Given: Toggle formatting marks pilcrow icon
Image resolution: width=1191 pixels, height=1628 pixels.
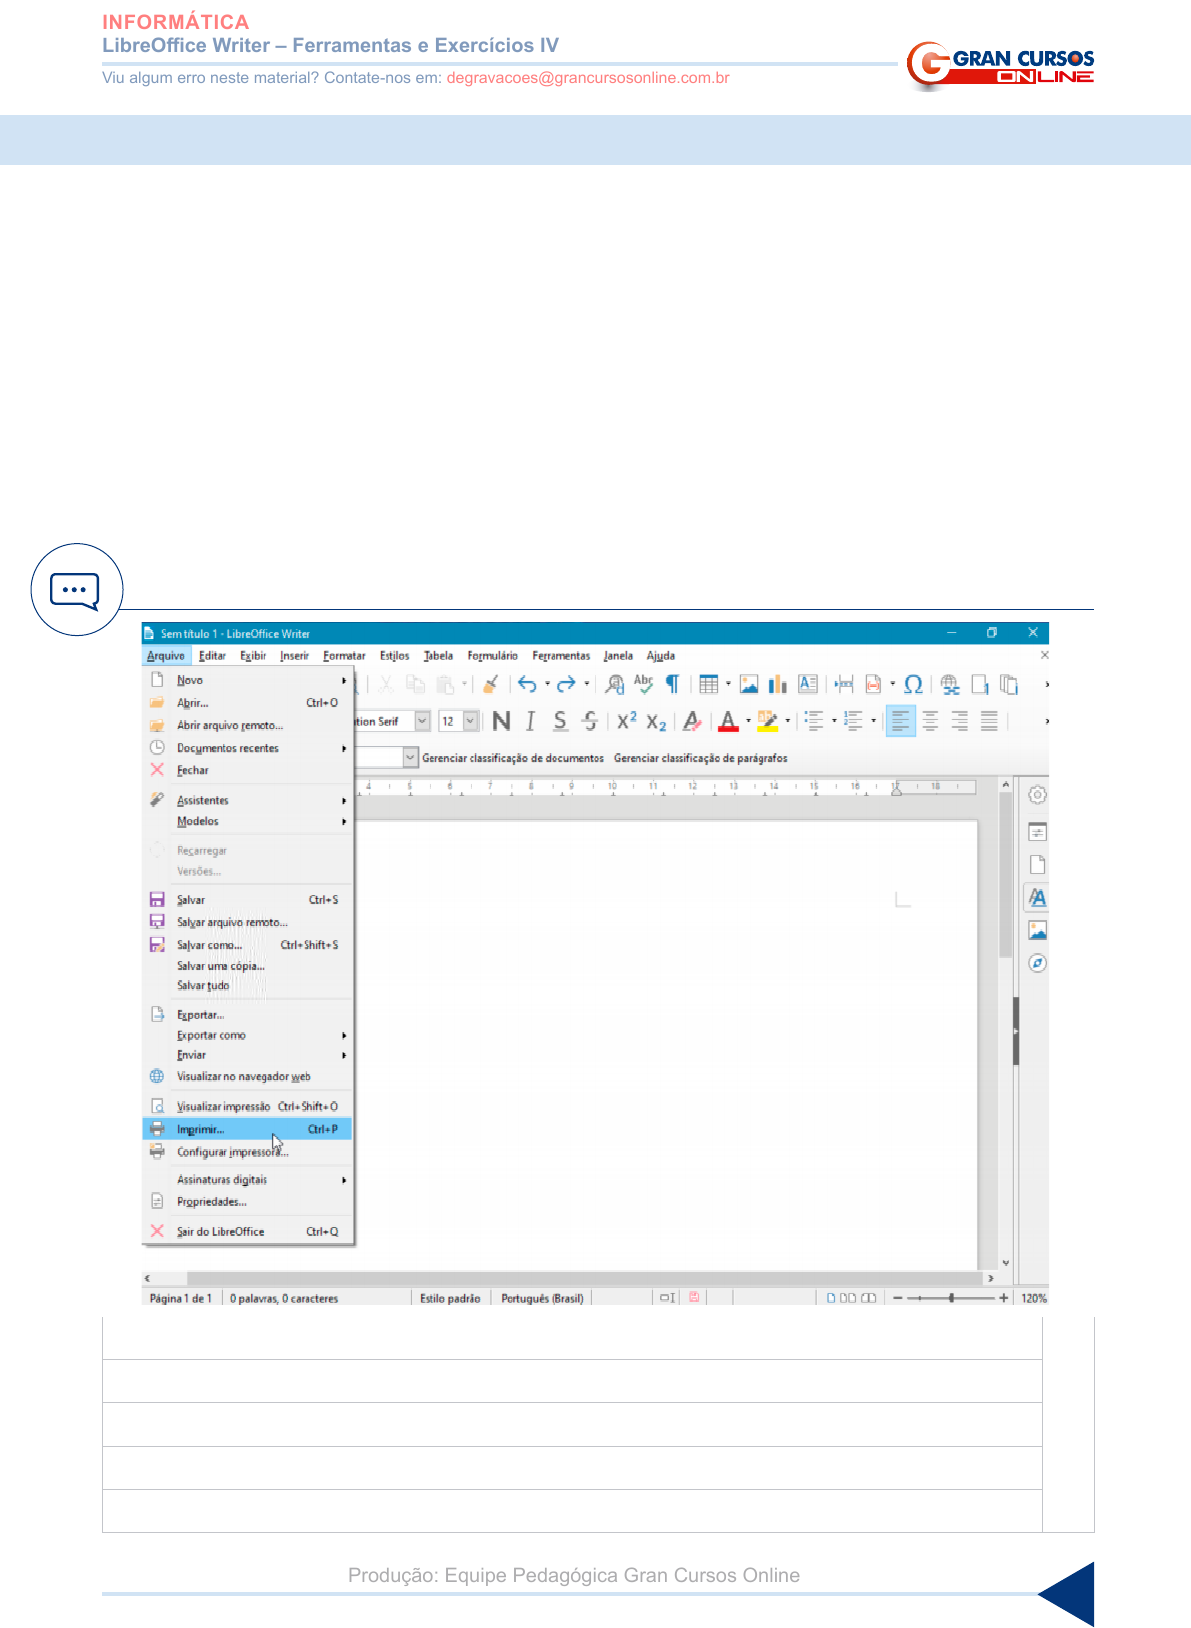Looking at the screenshot, I should [673, 685].
